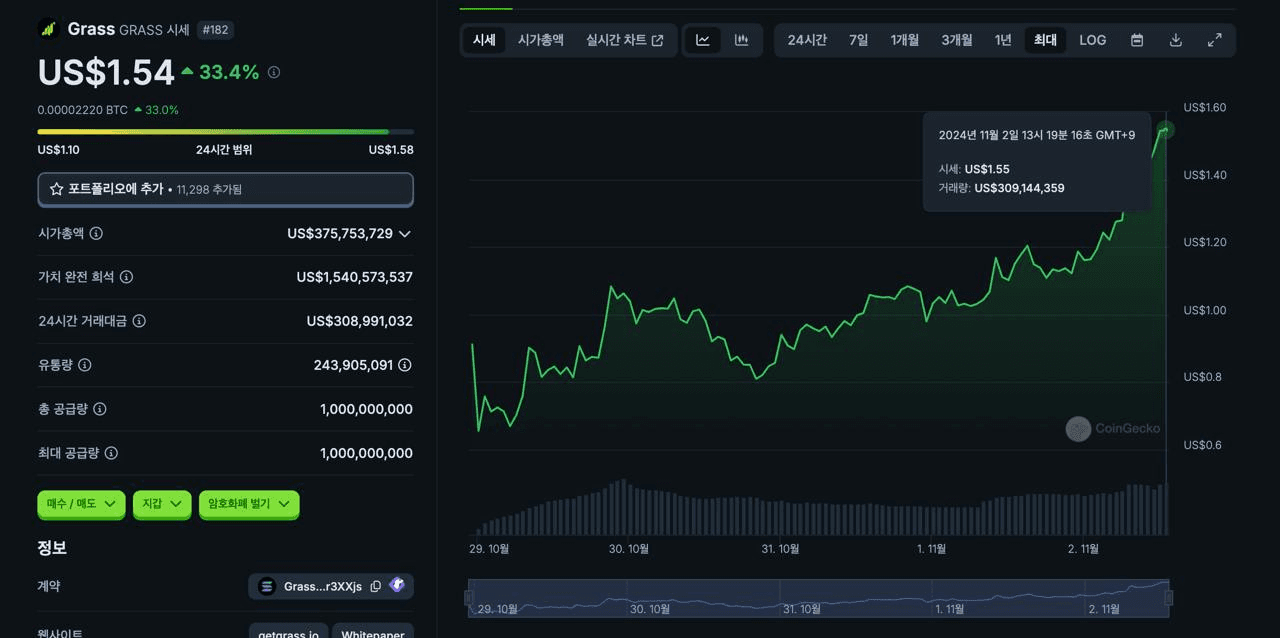
Task: Show info tooltip next to 유통량 label
Action: point(85,365)
